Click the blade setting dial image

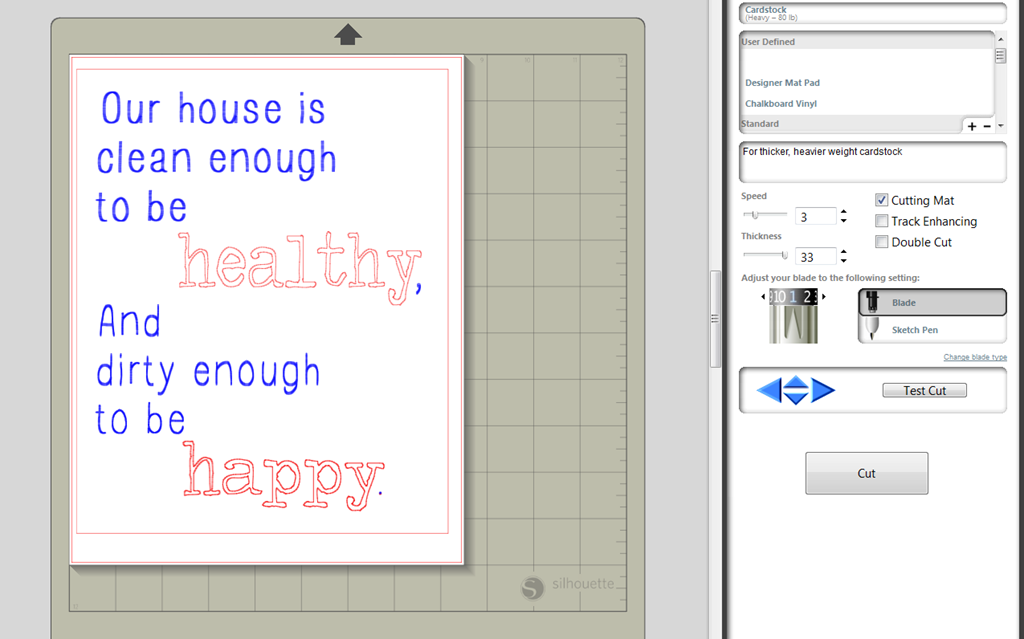[793, 316]
